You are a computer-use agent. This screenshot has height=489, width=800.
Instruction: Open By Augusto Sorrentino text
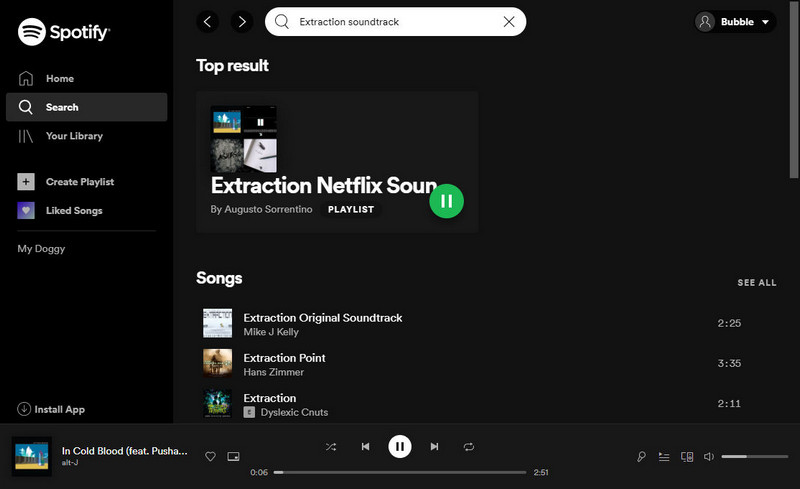point(261,209)
